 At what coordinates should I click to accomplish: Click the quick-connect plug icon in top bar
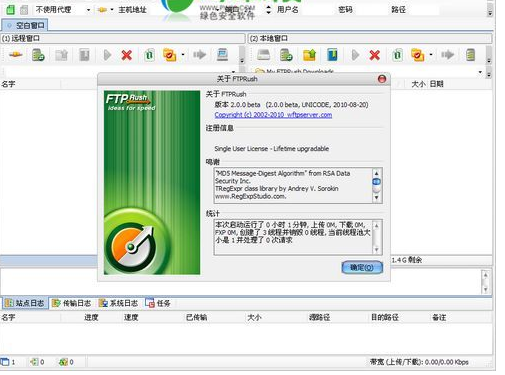coord(103,10)
